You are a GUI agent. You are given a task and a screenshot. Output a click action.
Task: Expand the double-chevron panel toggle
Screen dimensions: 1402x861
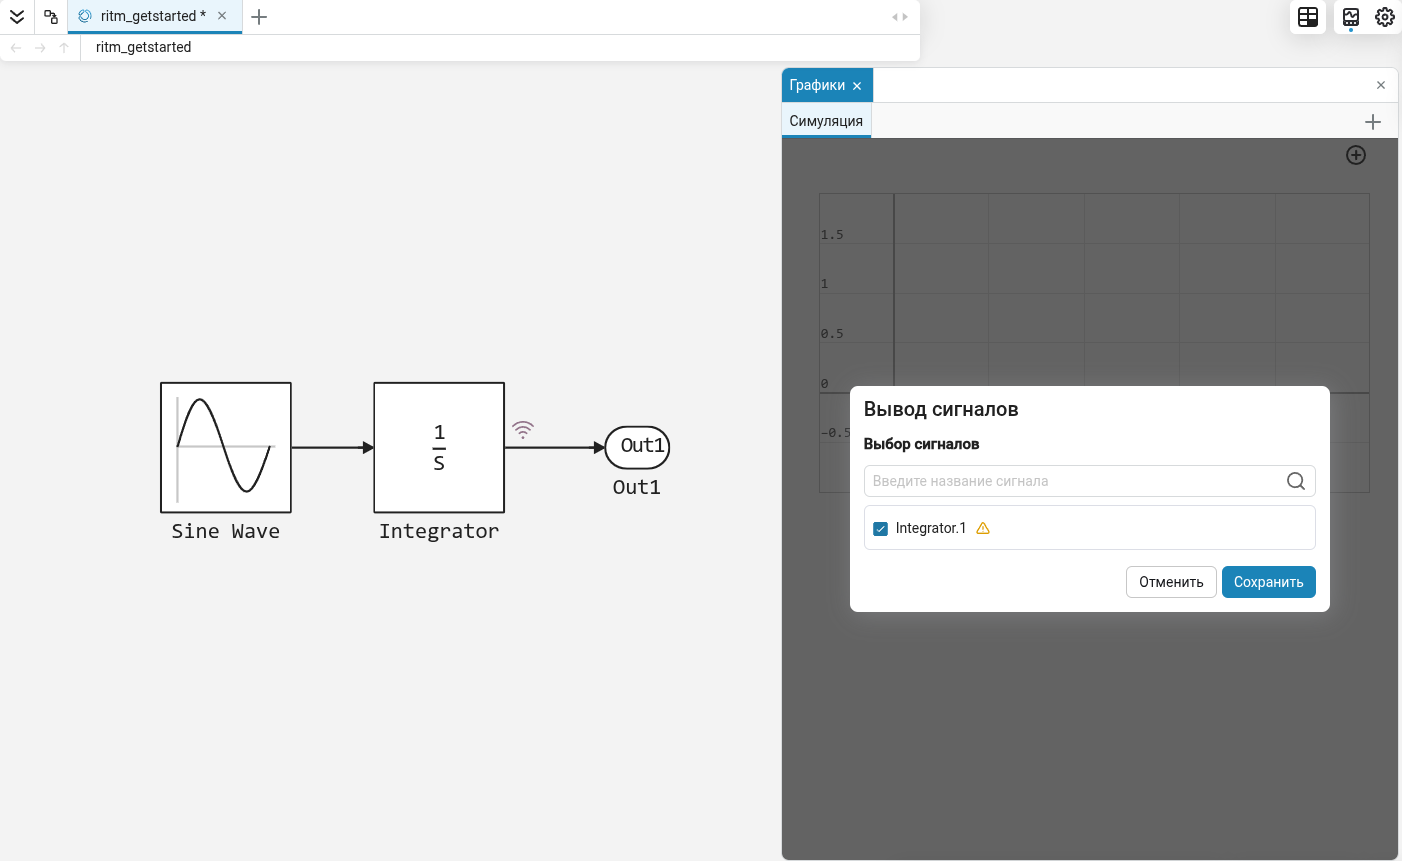[17, 17]
